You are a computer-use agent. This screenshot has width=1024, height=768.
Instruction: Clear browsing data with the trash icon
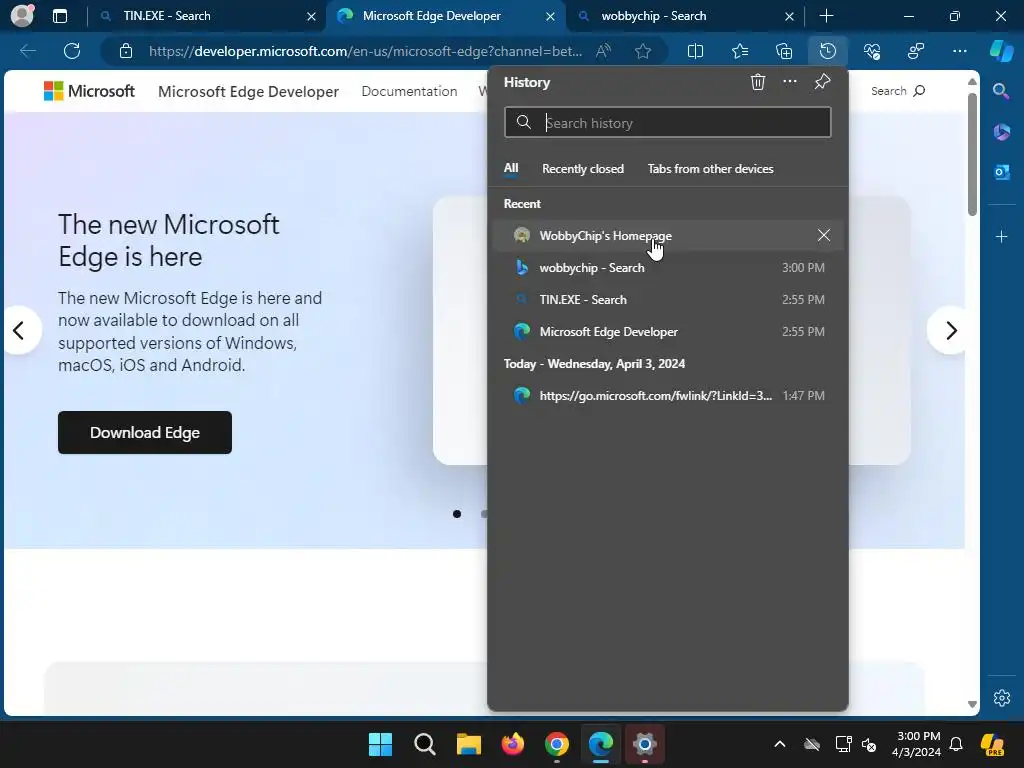[x=758, y=82]
